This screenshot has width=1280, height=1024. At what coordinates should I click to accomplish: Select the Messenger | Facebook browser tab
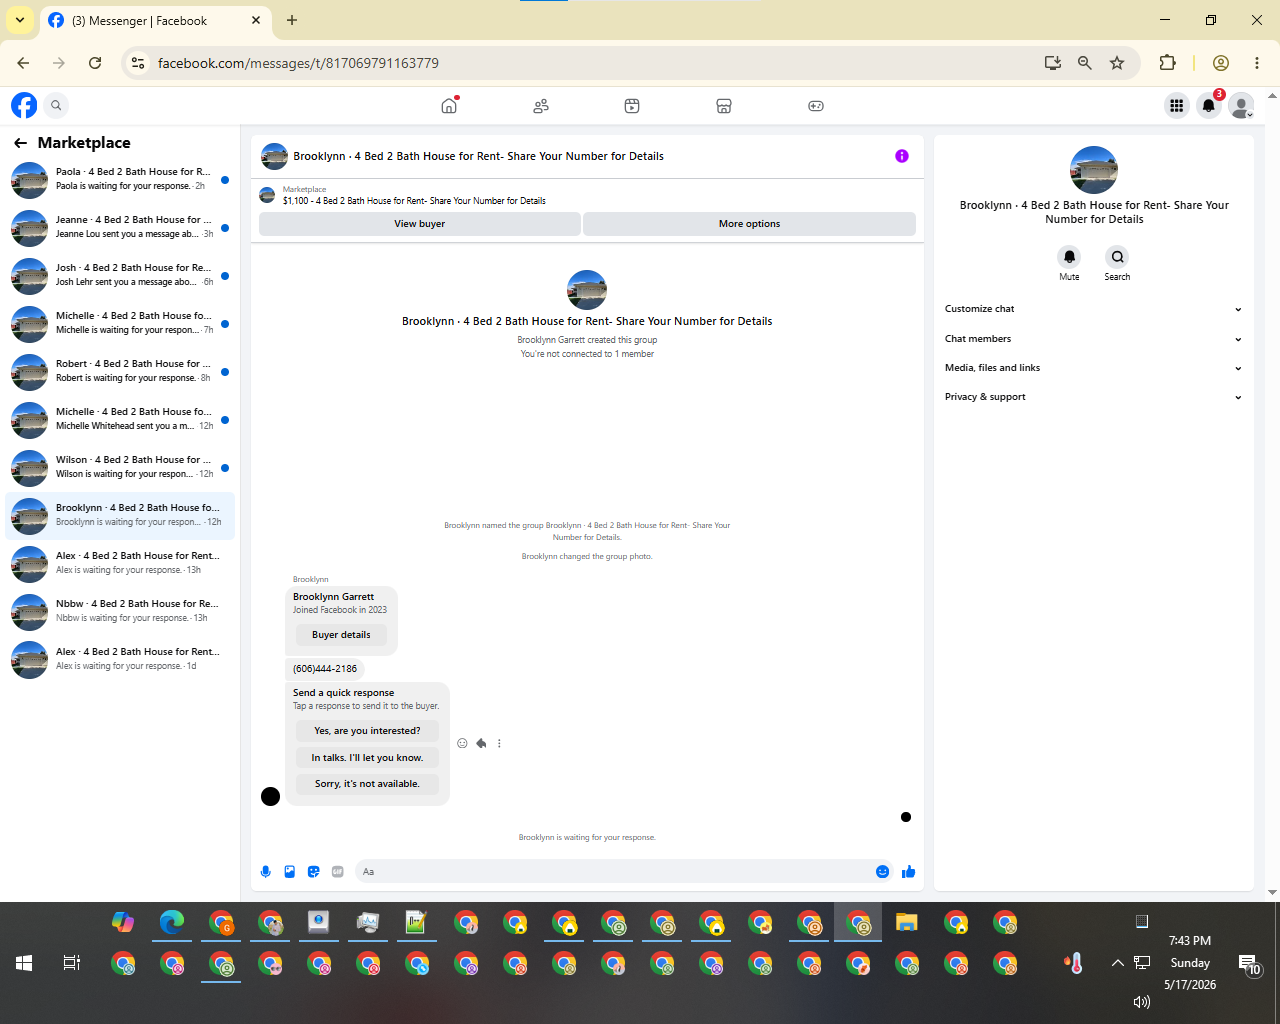point(155,21)
